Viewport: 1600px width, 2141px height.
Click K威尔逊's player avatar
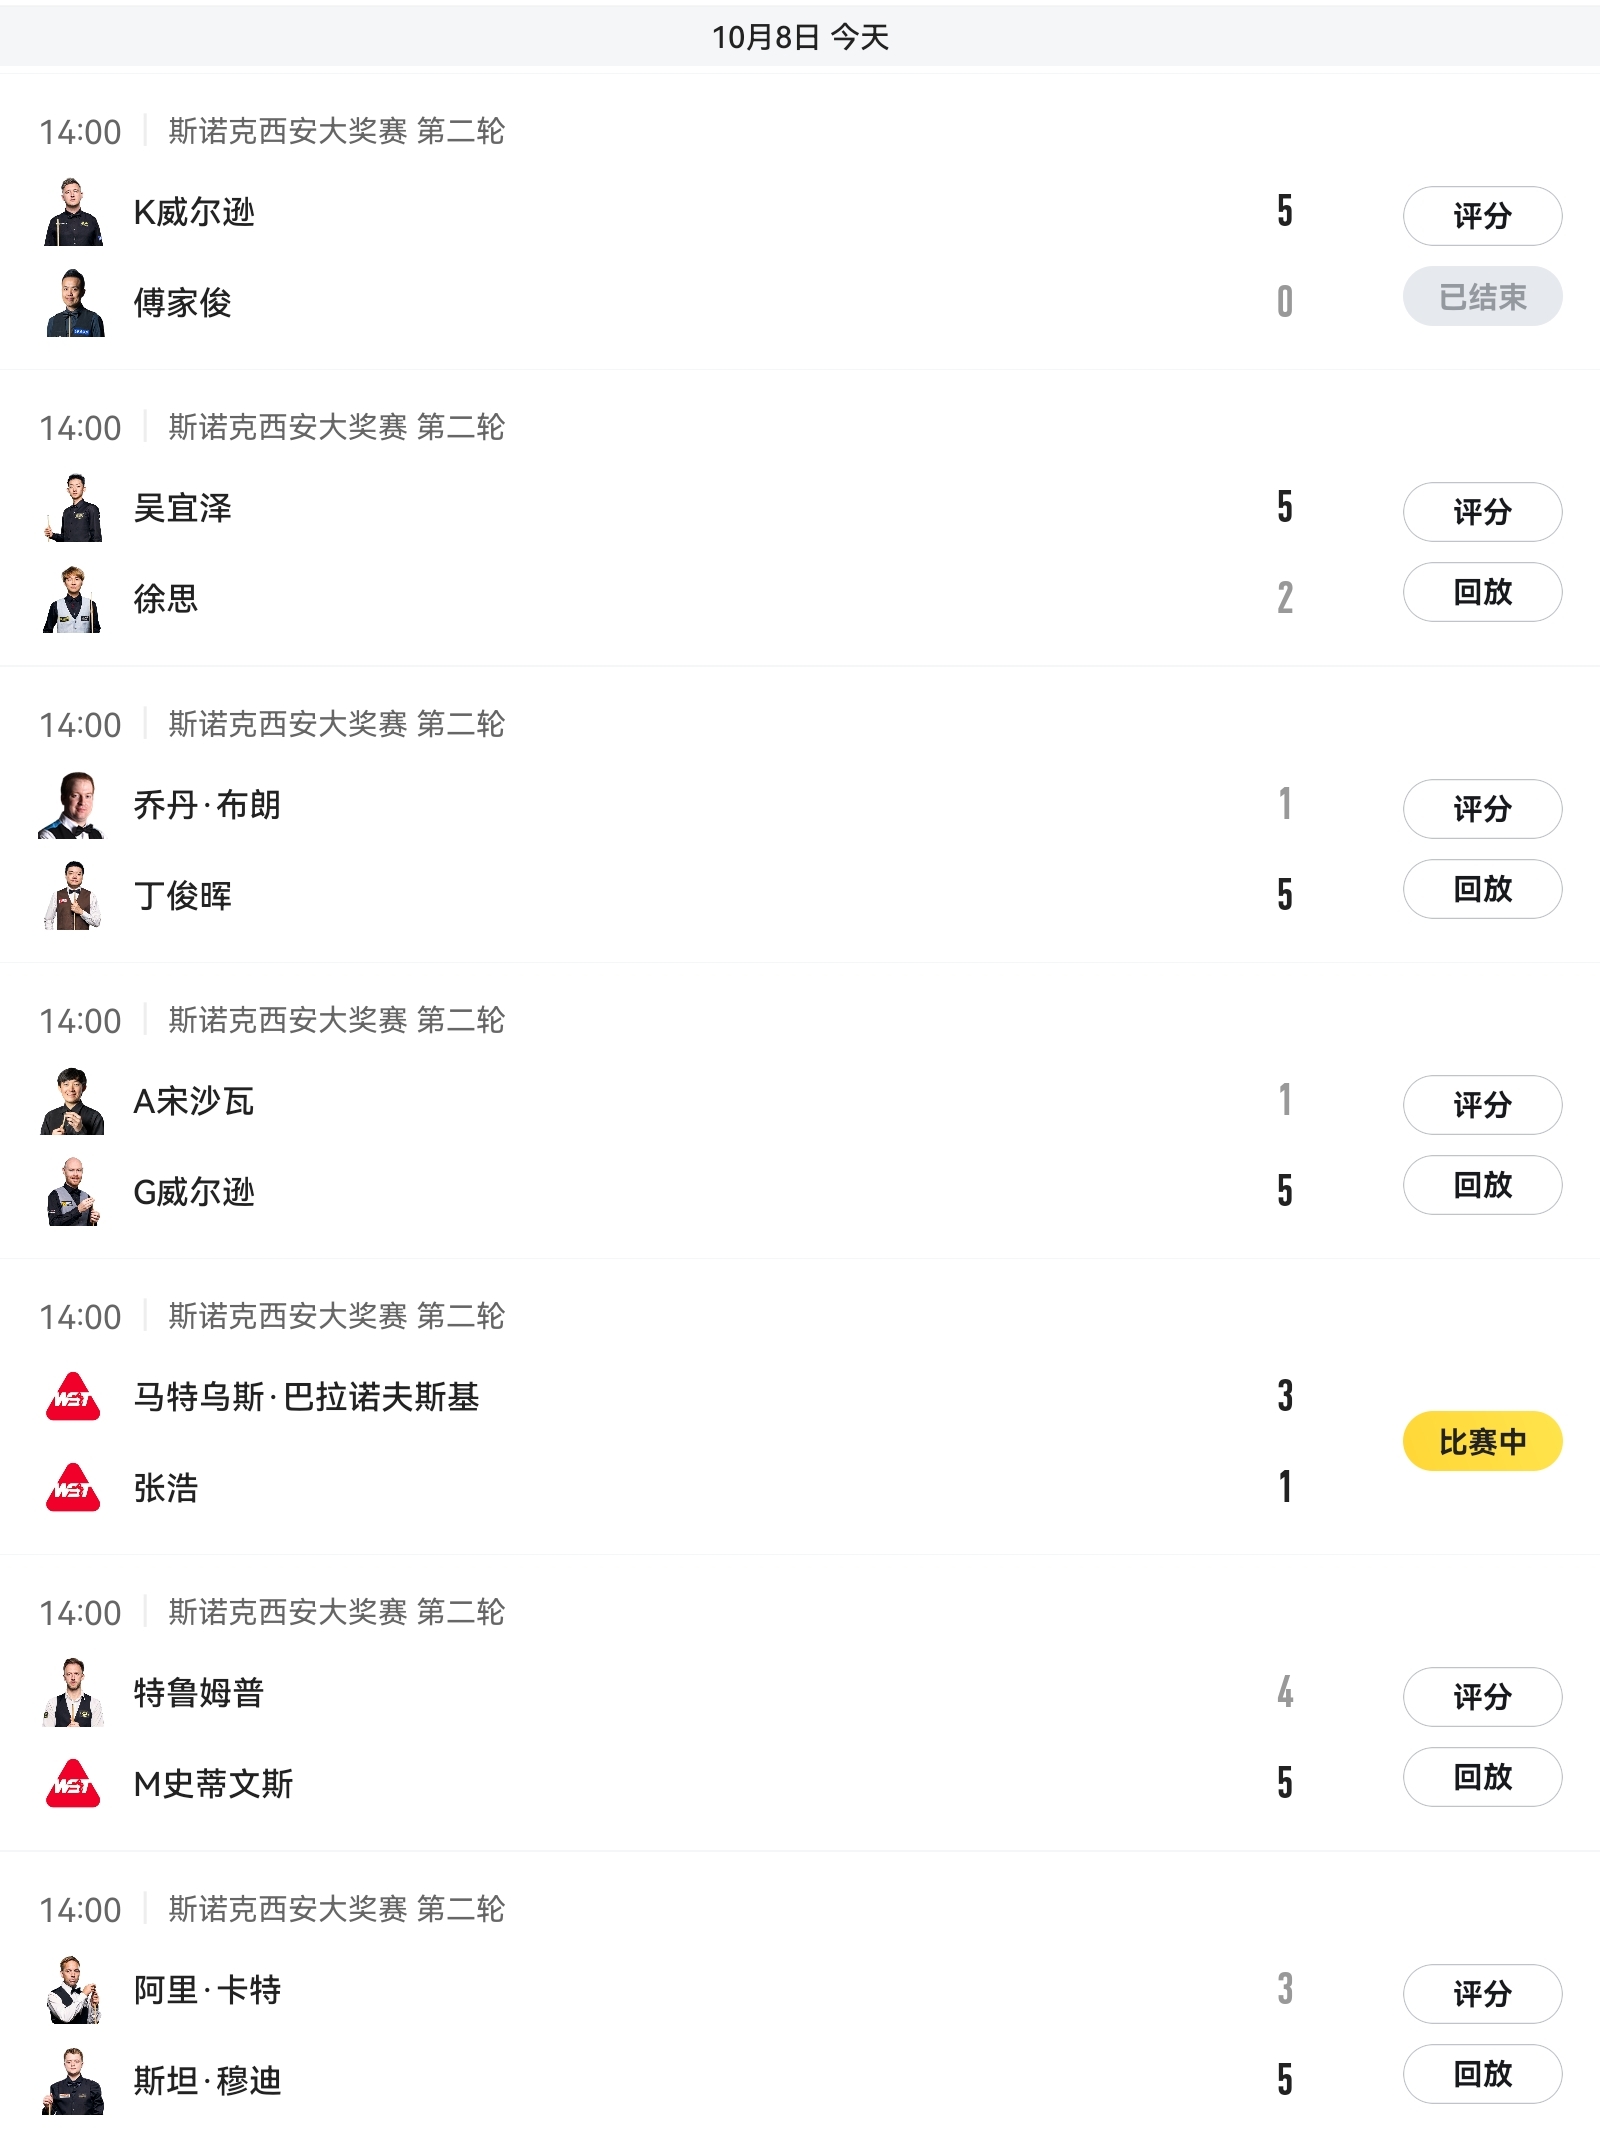click(x=73, y=212)
